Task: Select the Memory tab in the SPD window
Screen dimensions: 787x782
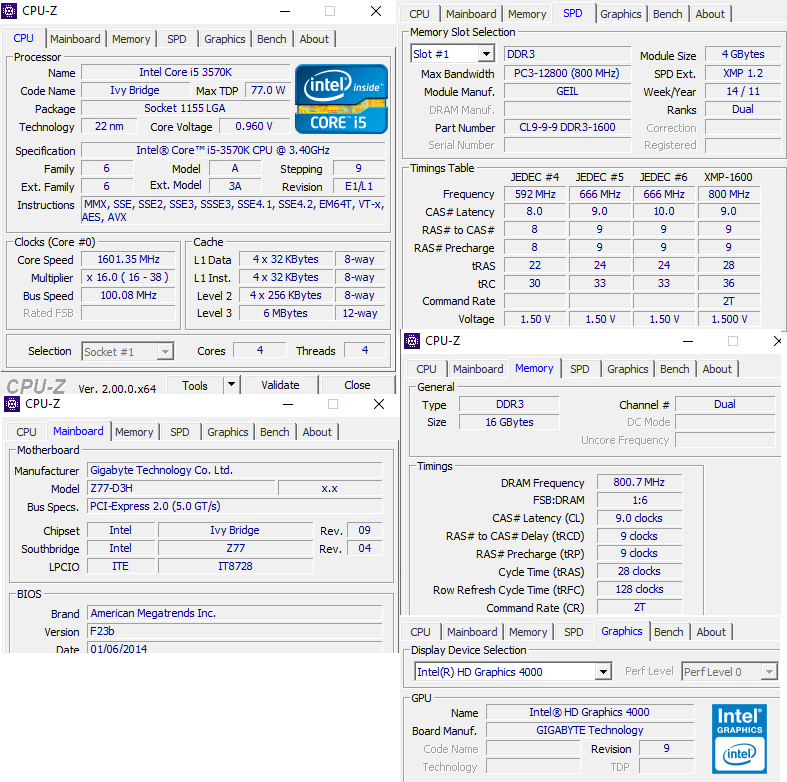Action: pos(527,14)
